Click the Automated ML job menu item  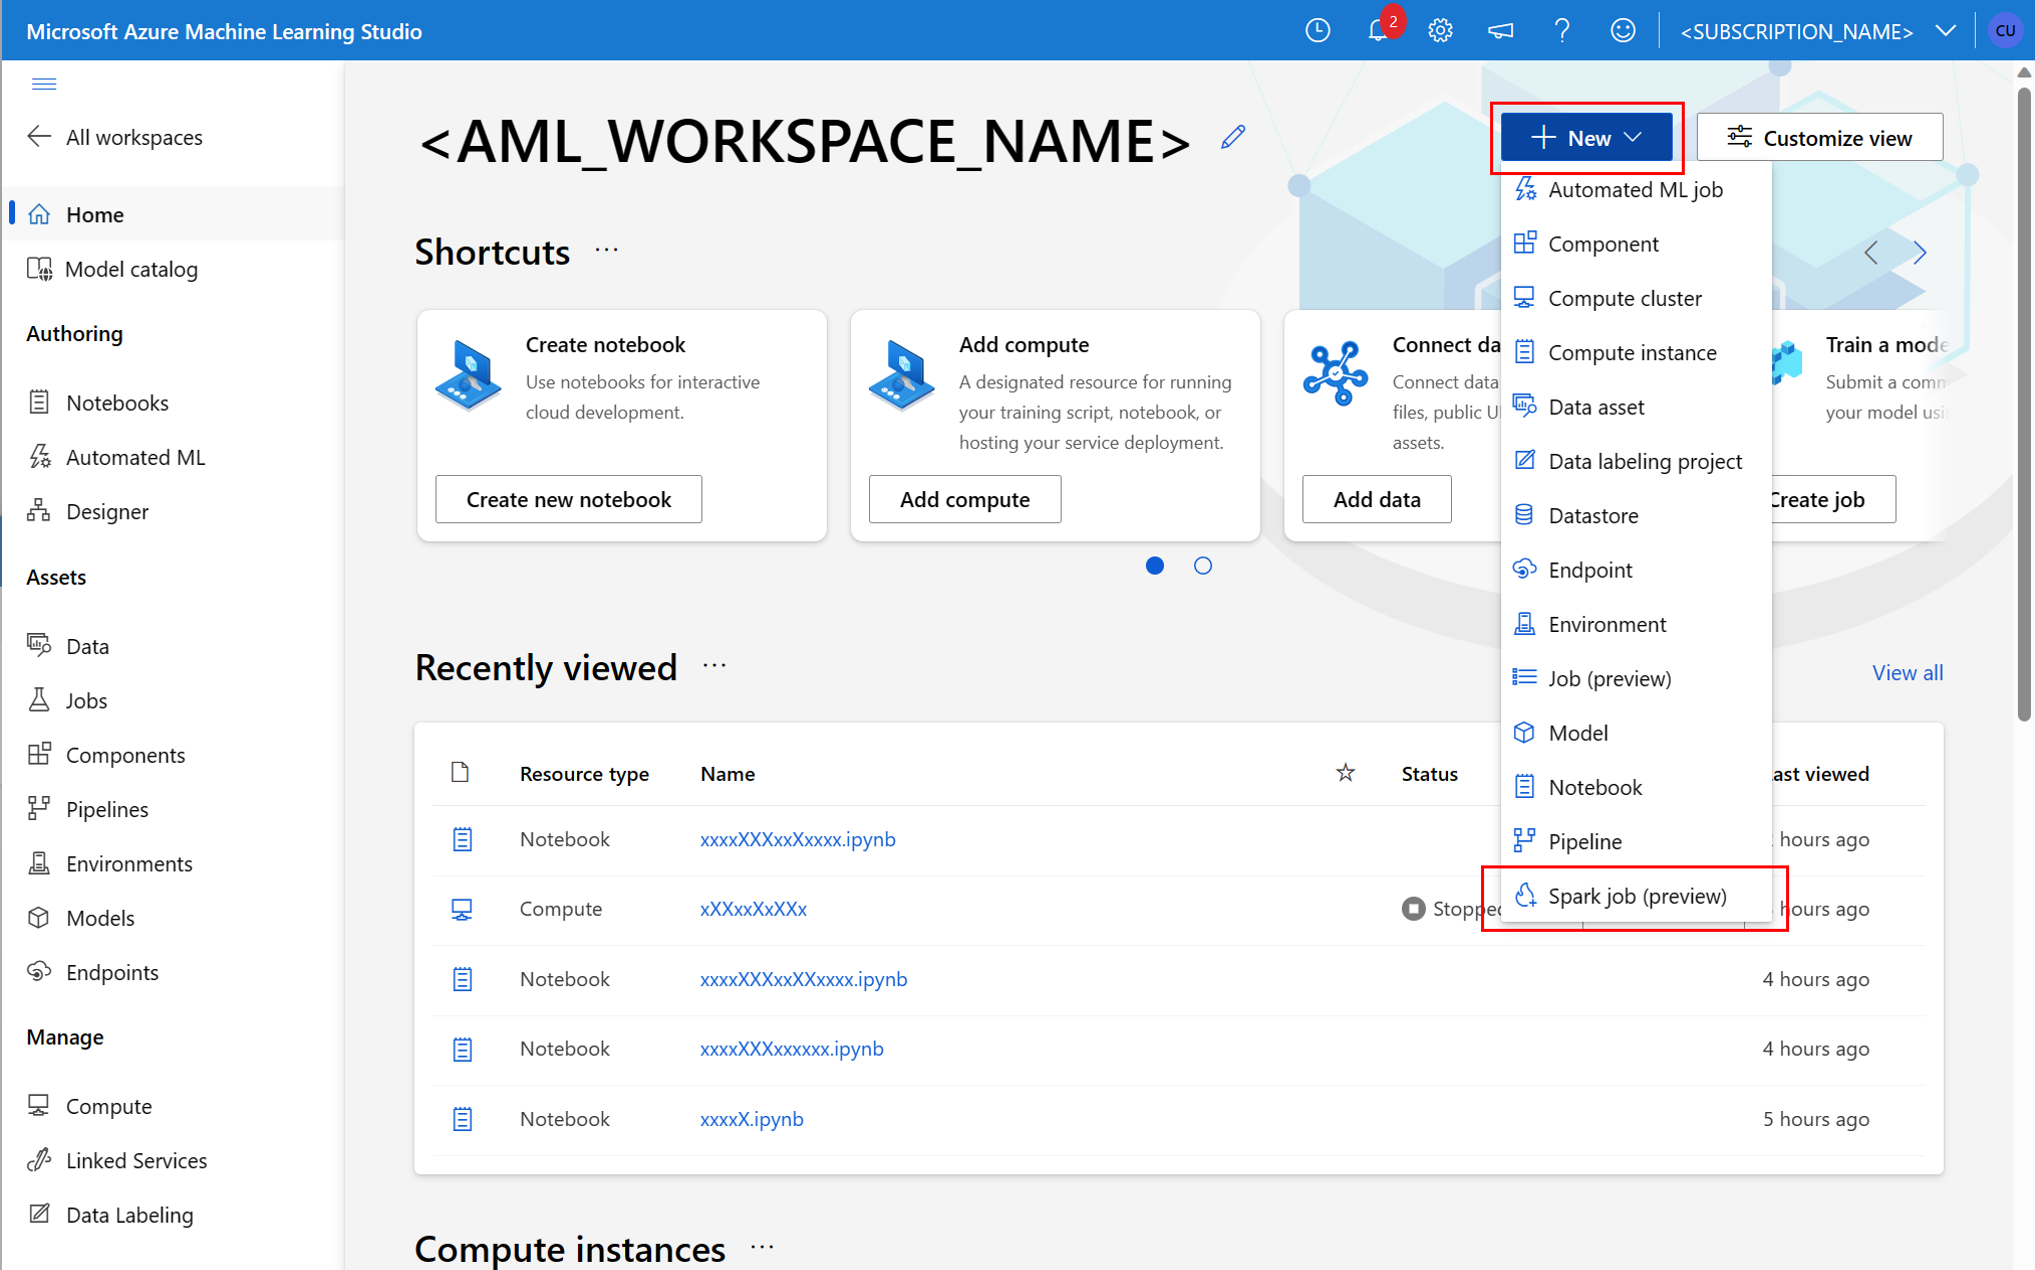click(x=1634, y=189)
